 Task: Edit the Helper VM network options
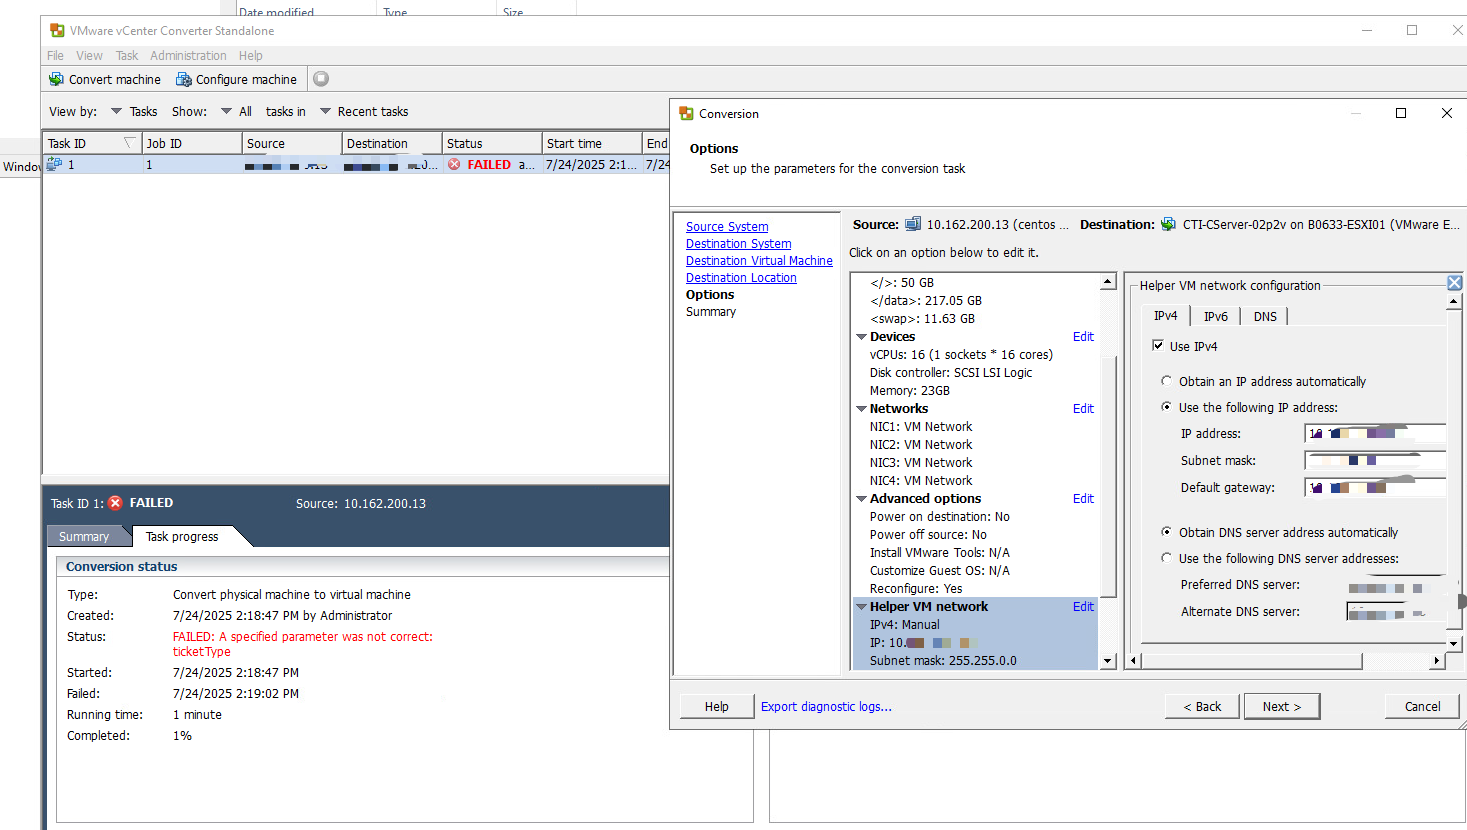pos(1083,607)
